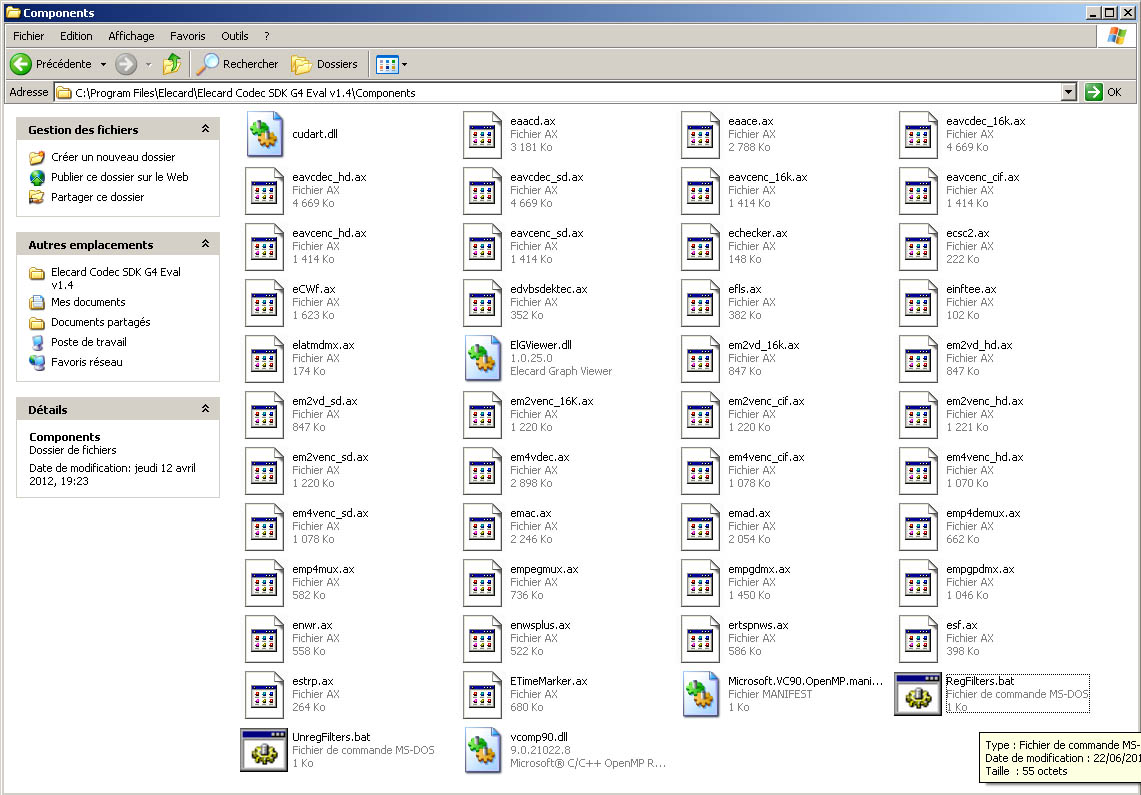Select the em2venc_16K.ax file icon
The width and height of the screenshot is (1141, 795).
(482, 414)
